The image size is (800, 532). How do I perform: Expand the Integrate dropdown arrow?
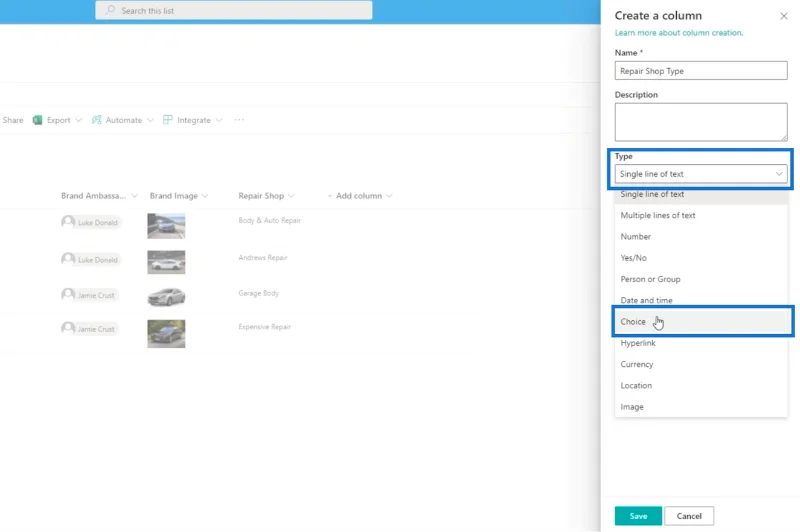point(219,120)
